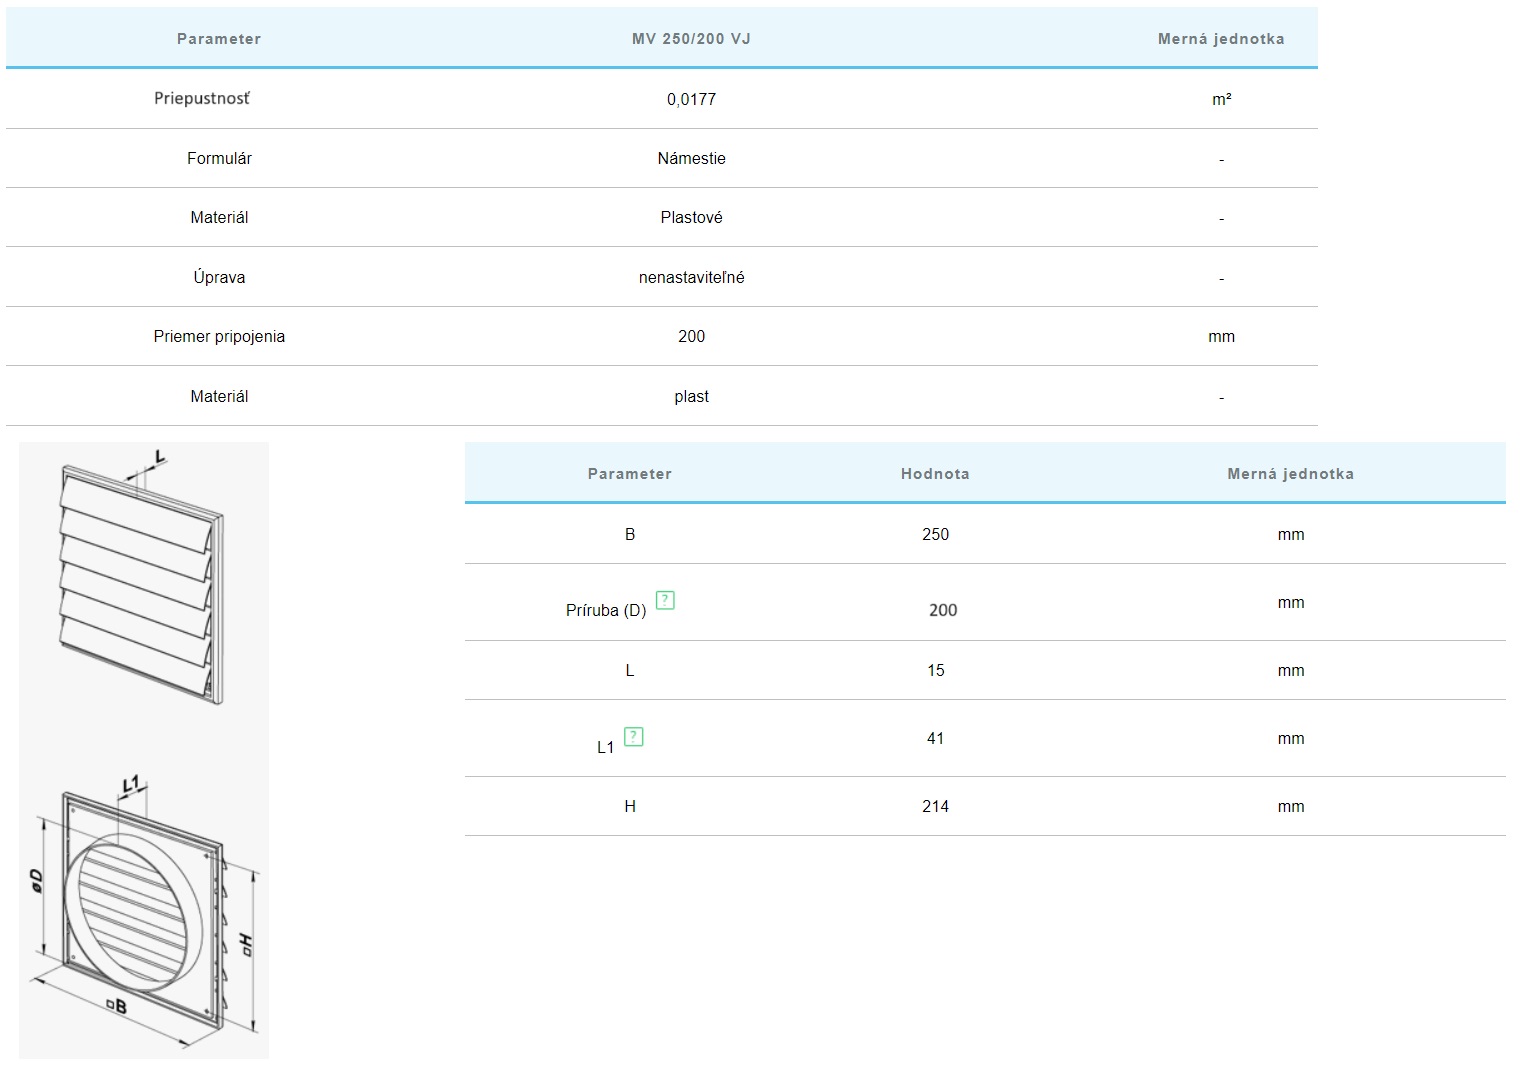Select the Plastové material value

pyautogui.click(x=691, y=218)
